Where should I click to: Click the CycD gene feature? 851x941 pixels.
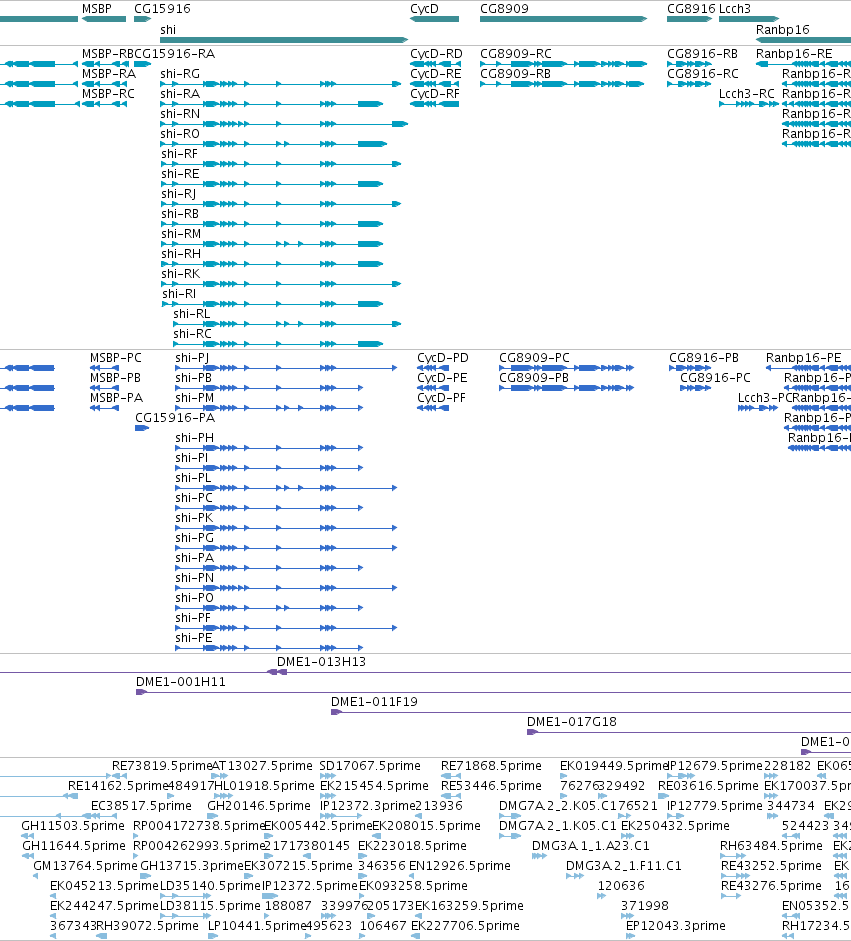click(435, 19)
